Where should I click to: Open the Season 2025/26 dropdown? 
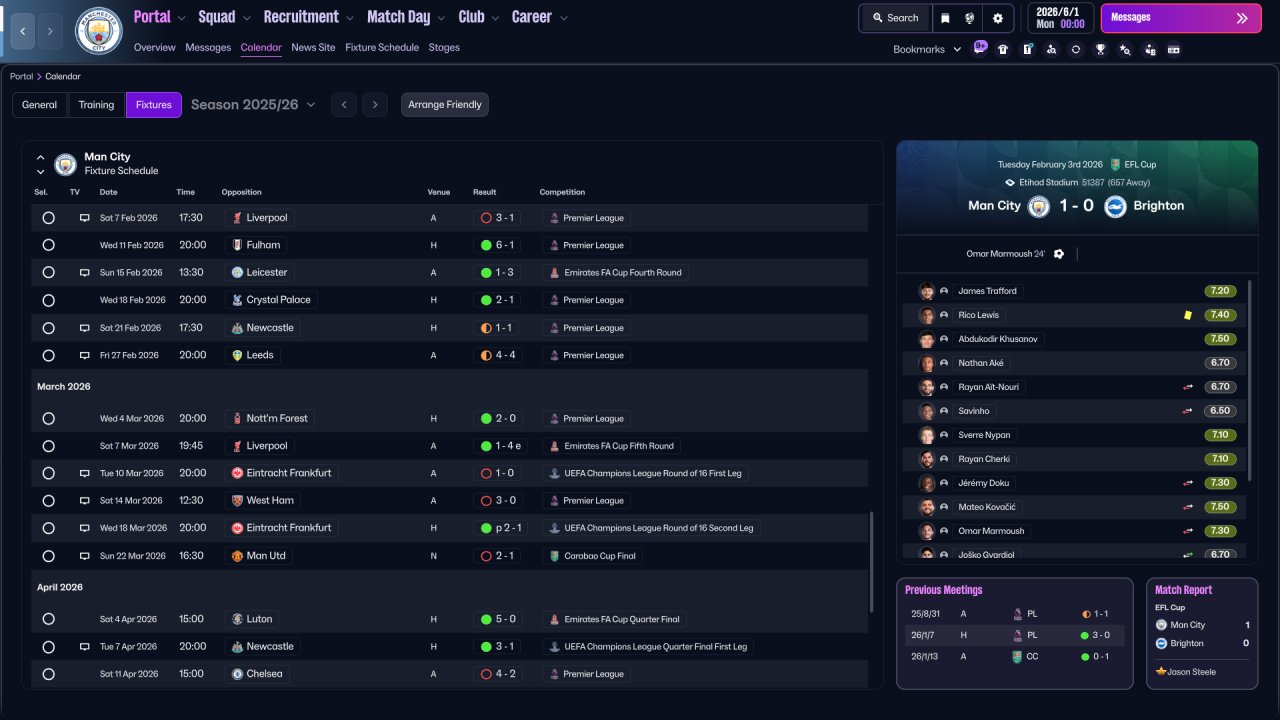point(253,105)
